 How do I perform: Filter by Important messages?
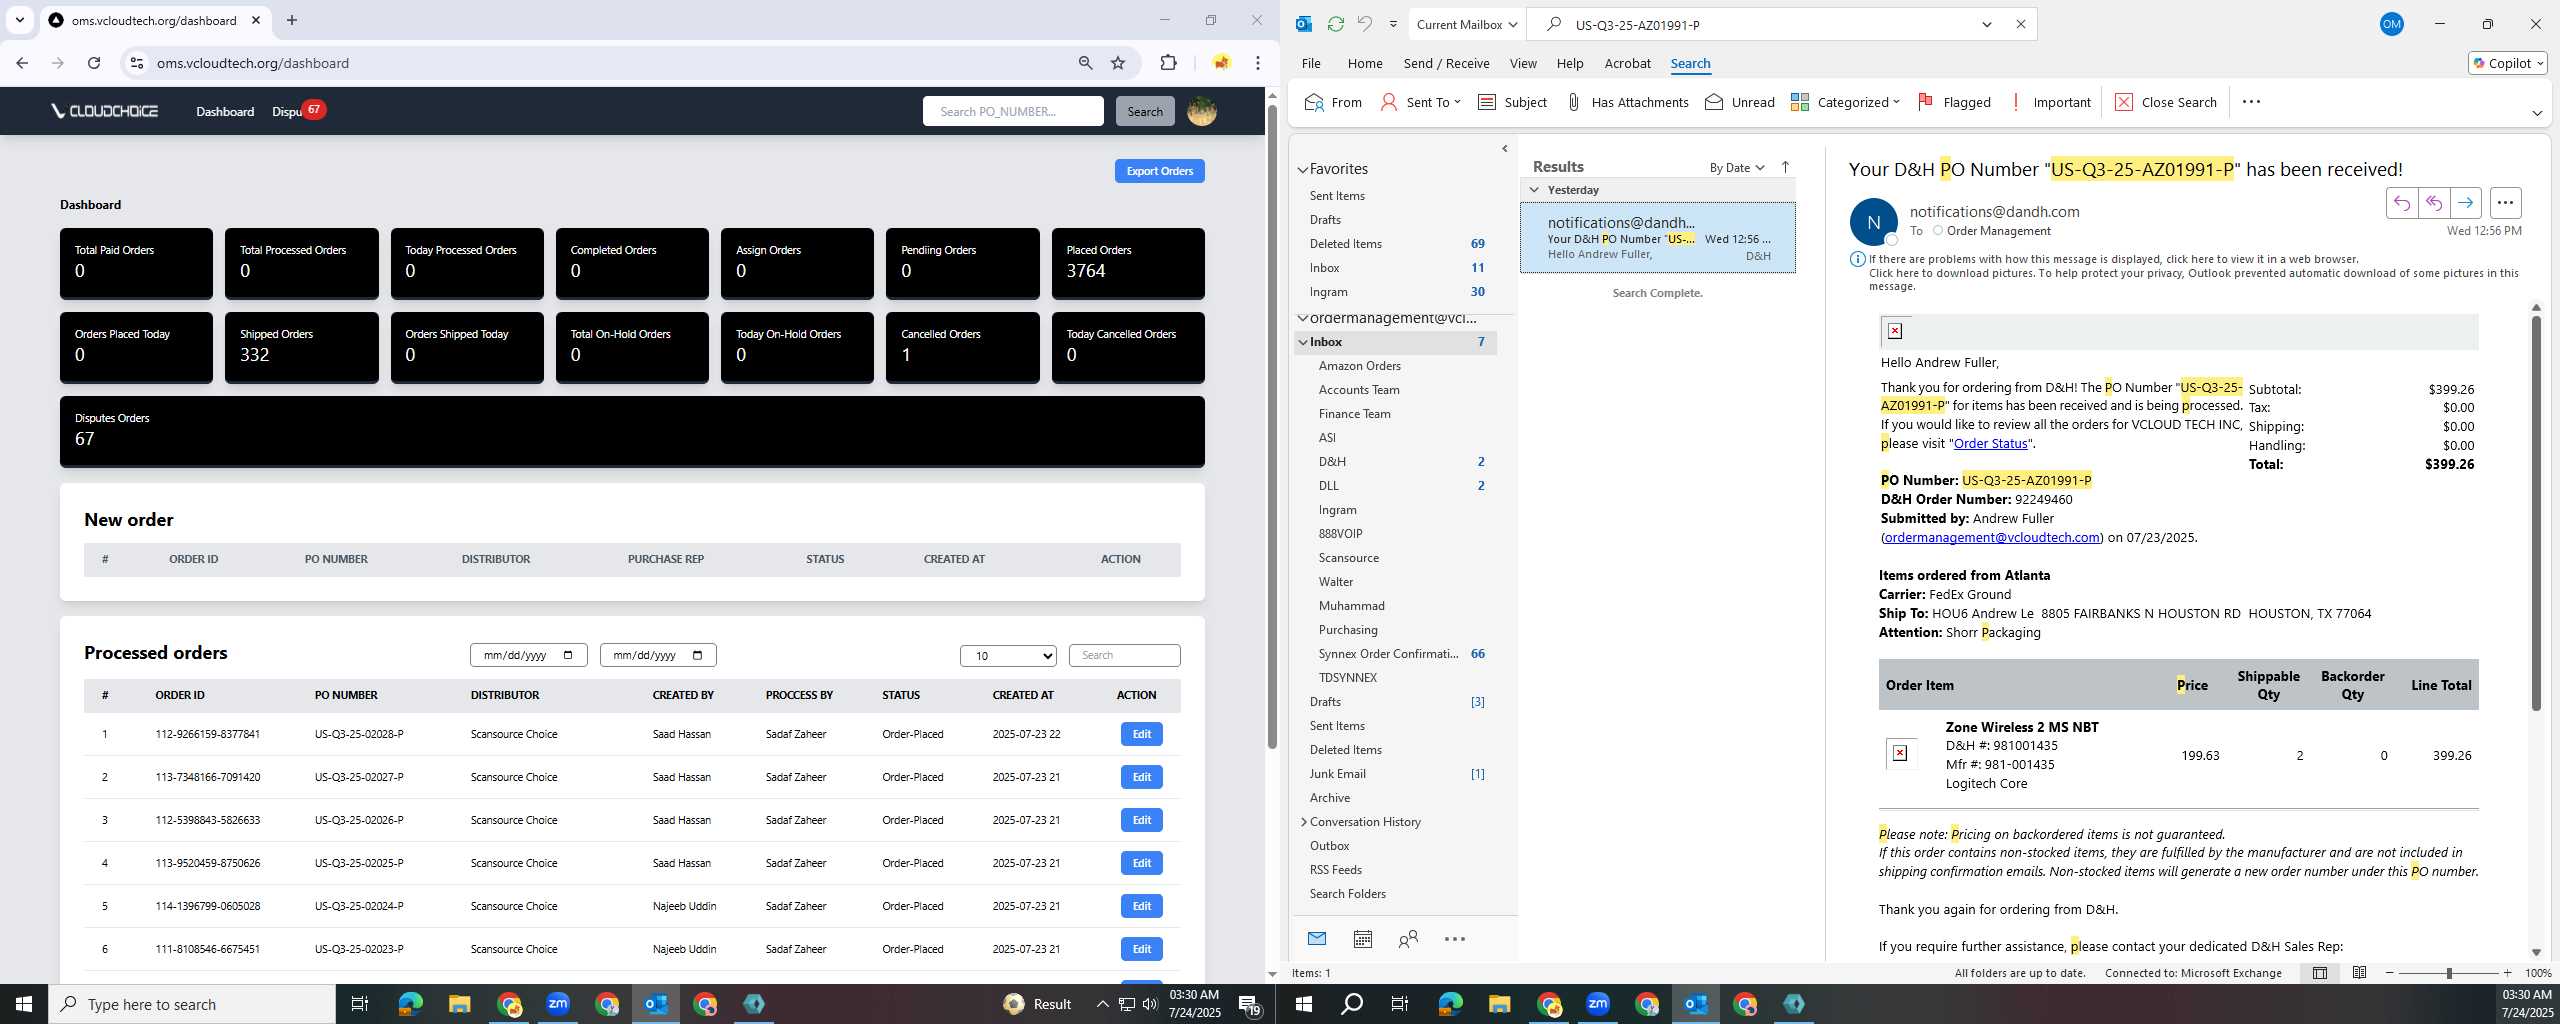point(2050,102)
